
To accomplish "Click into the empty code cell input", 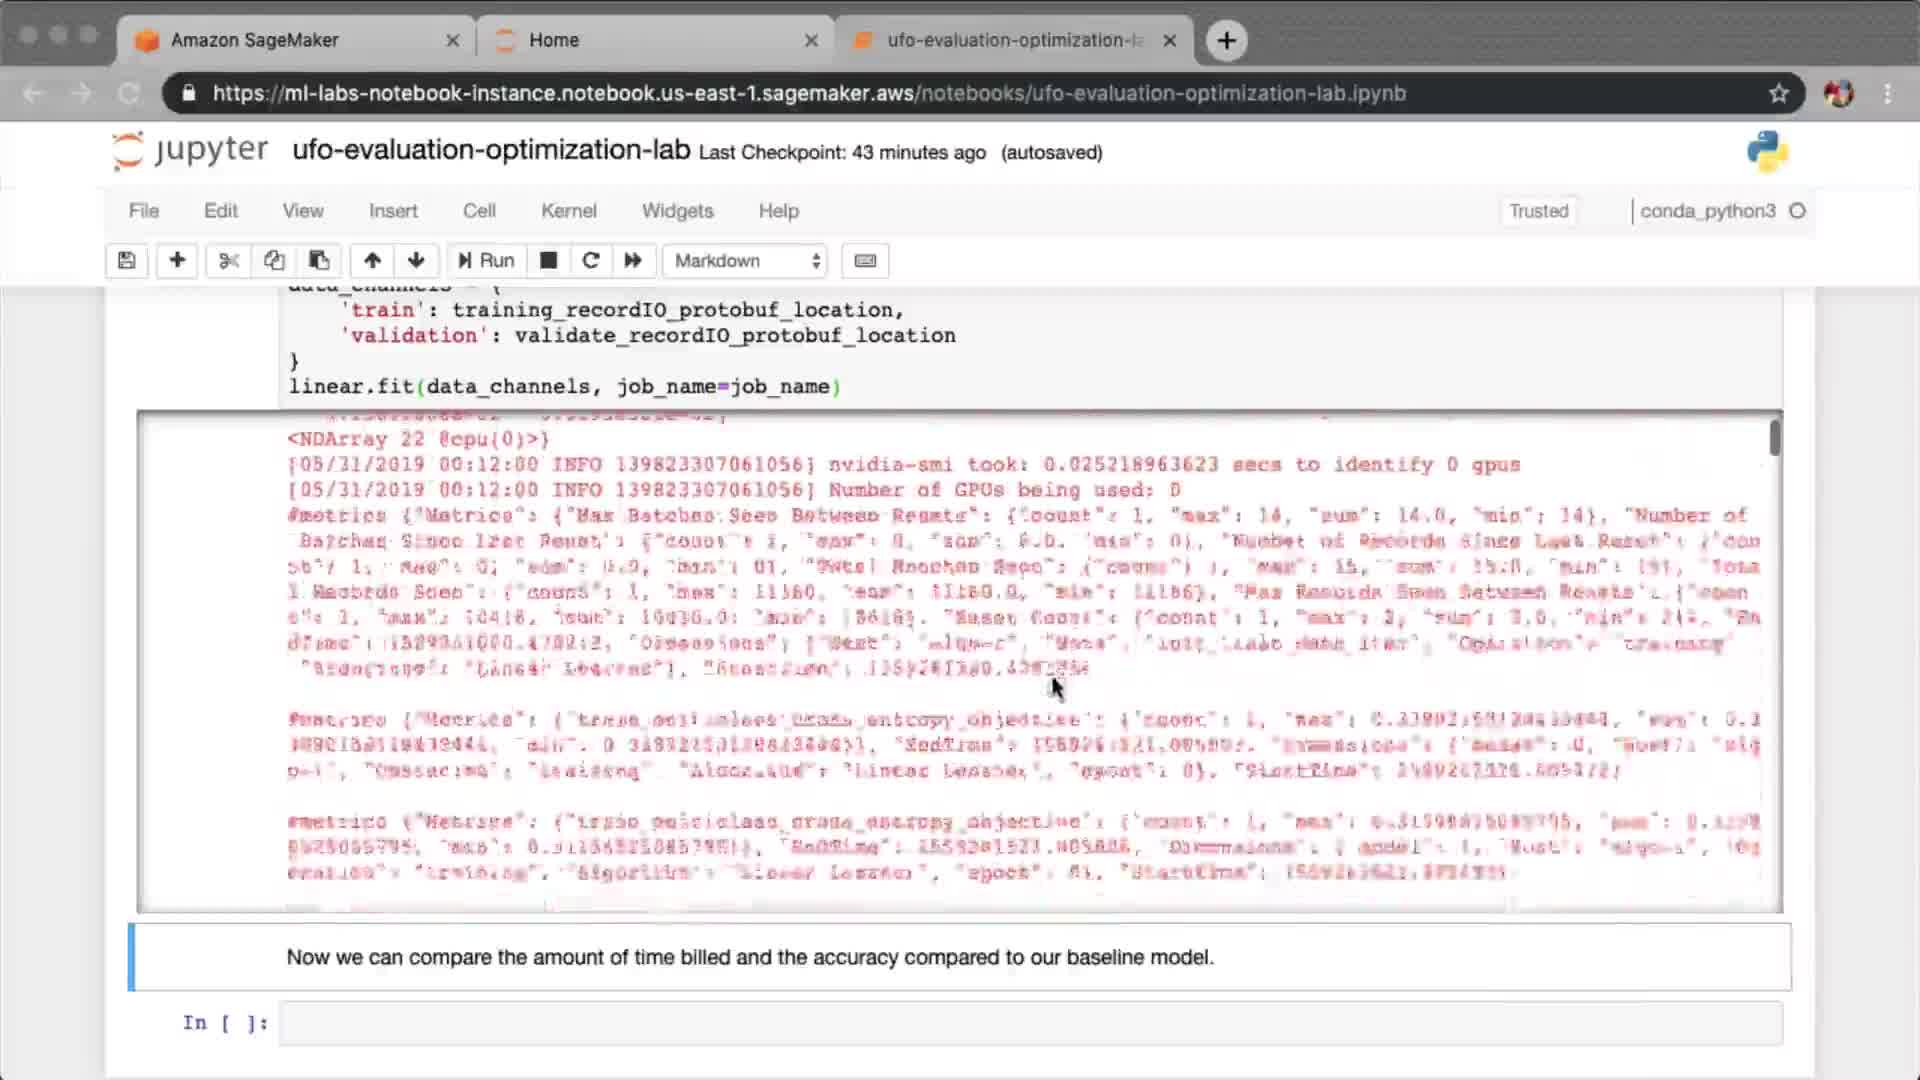I will [1030, 1023].
